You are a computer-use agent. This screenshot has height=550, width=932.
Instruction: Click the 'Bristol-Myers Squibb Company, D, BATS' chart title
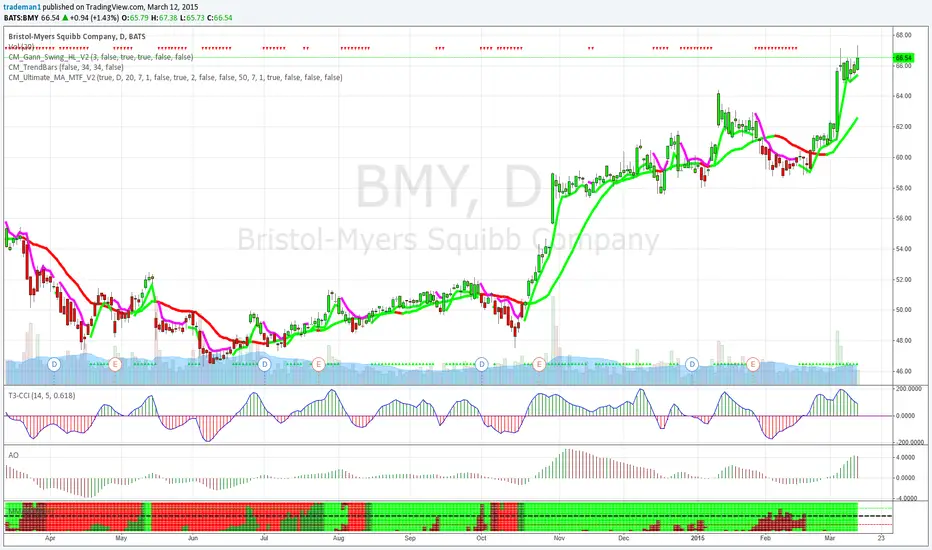77,36
